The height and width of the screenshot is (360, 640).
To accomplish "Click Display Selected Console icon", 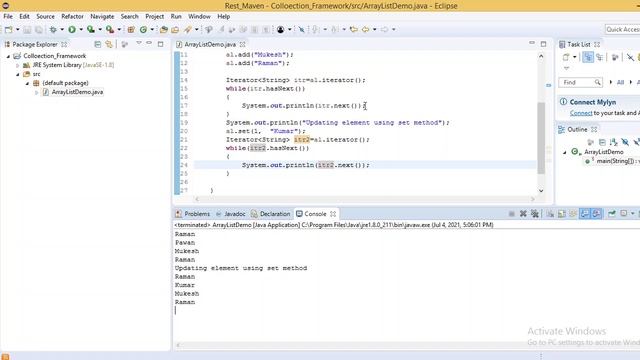I will pyautogui.click(x=623, y=213).
